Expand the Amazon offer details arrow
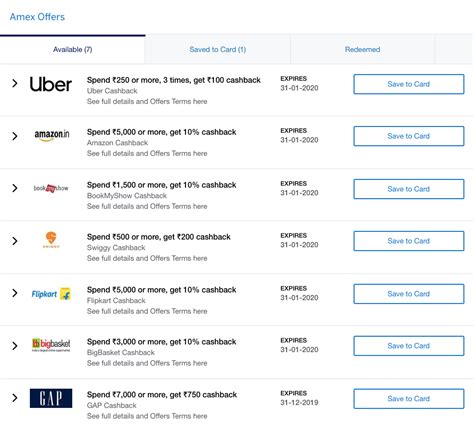This screenshot has height=431, width=474. pyautogui.click(x=15, y=136)
